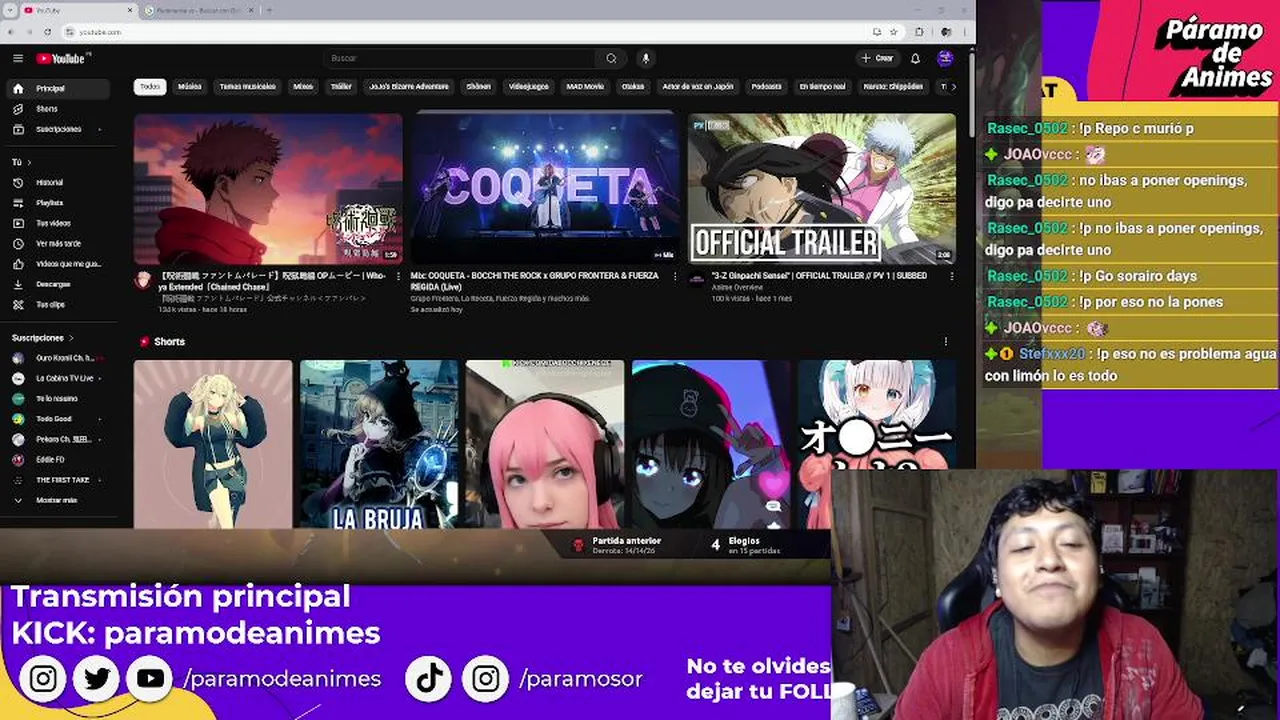Open browser extensions puzzle icon
Screen dimensions: 1280x720
point(919,32)
